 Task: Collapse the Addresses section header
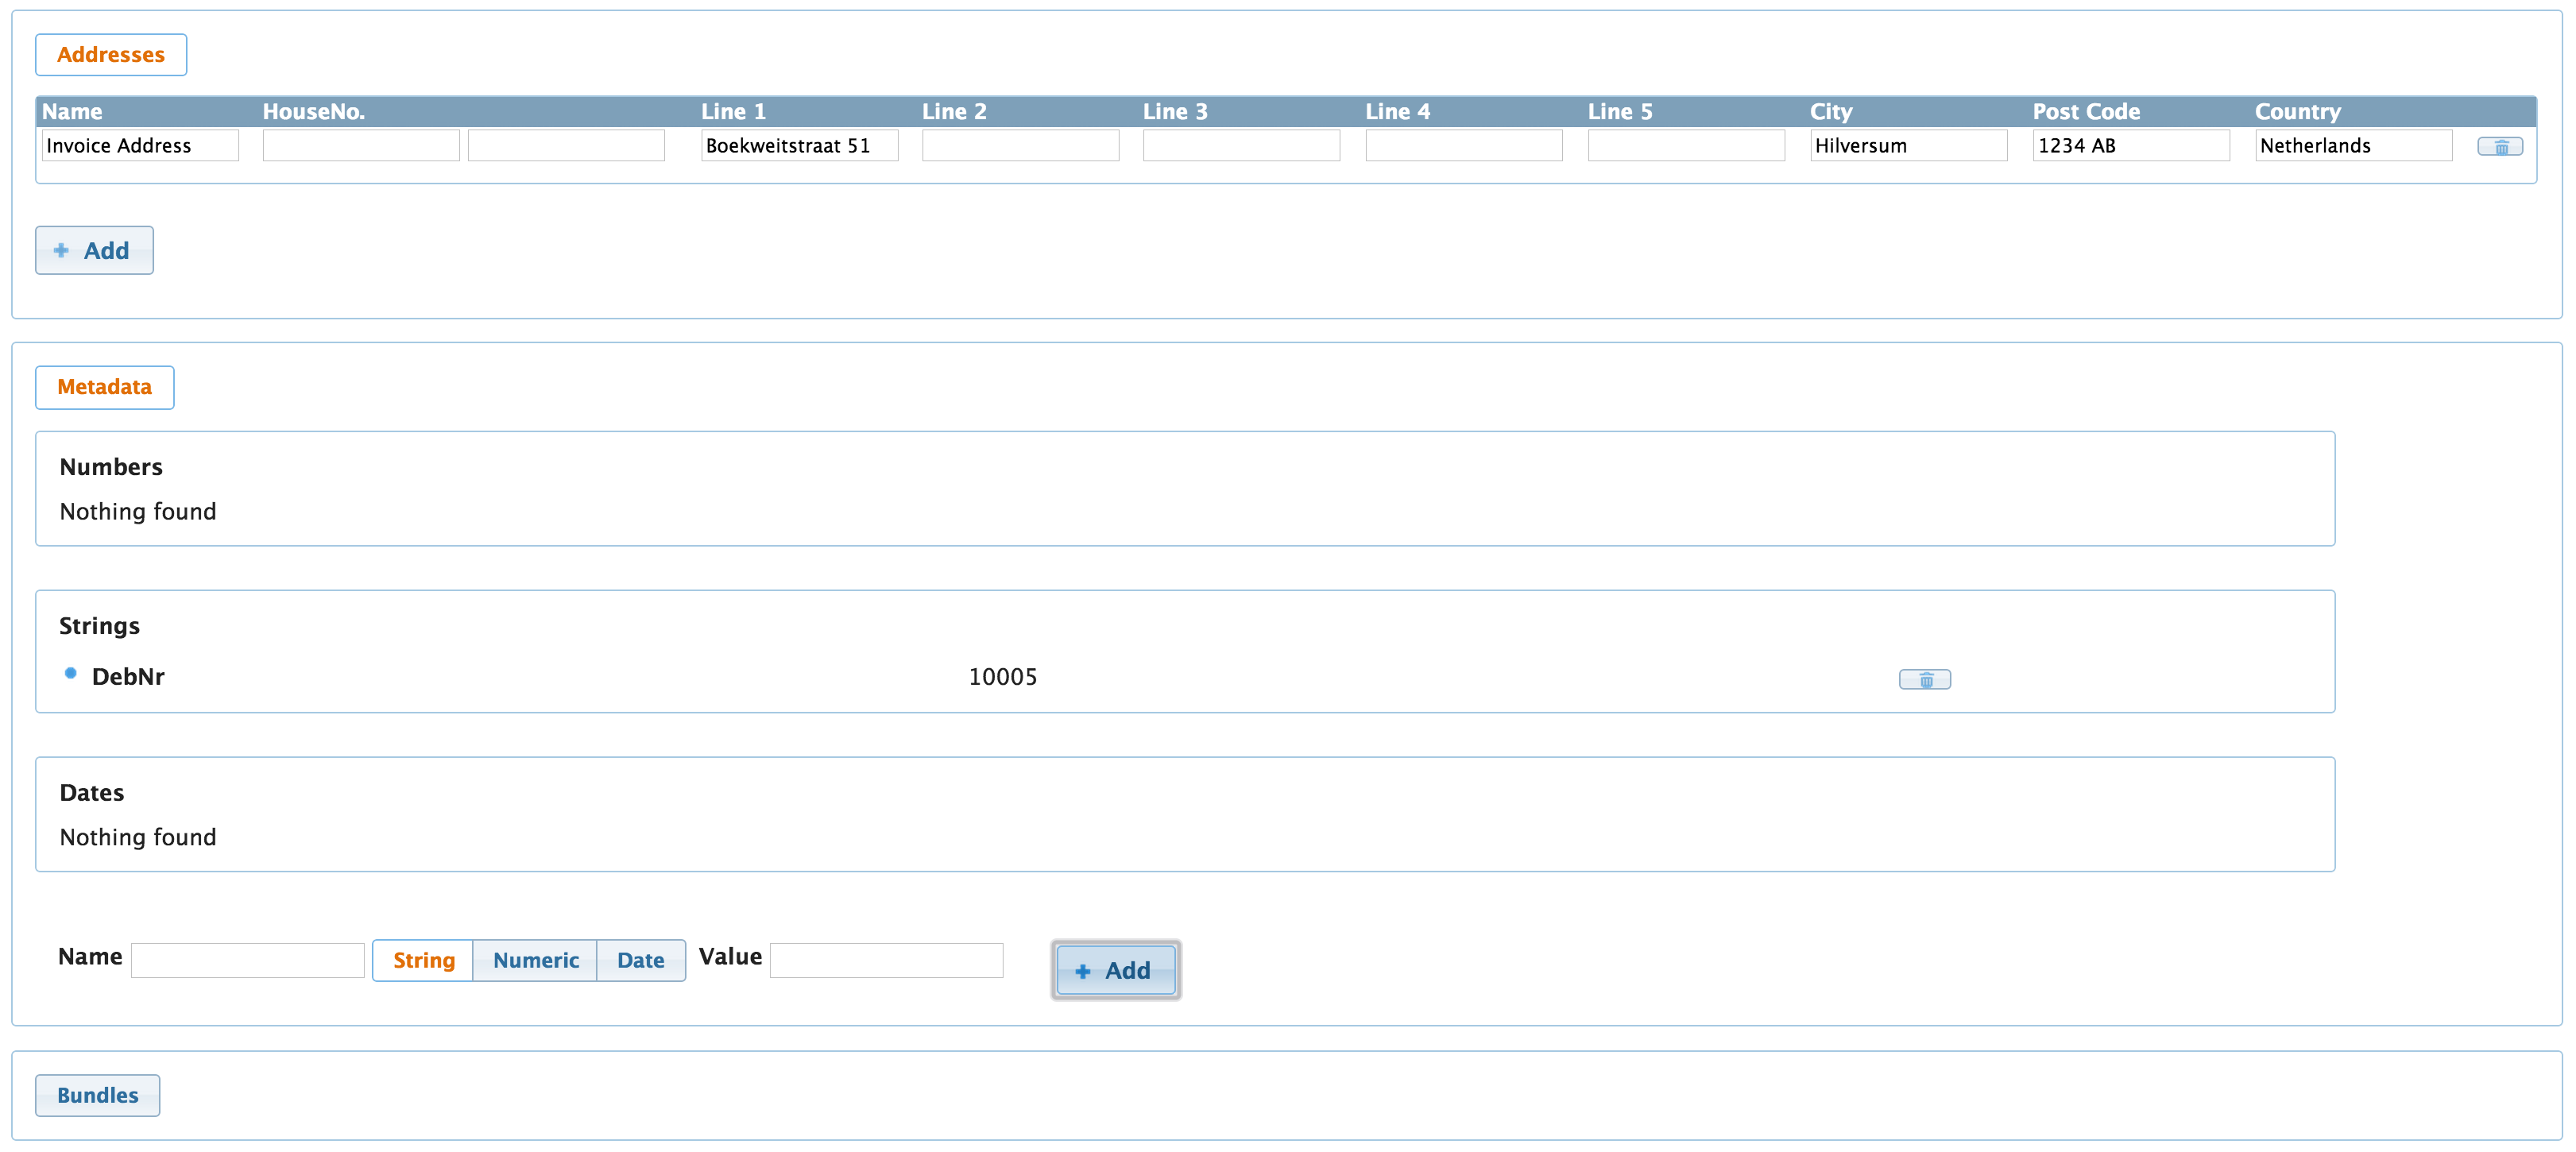pyautogui.click(x=110, y=55)
